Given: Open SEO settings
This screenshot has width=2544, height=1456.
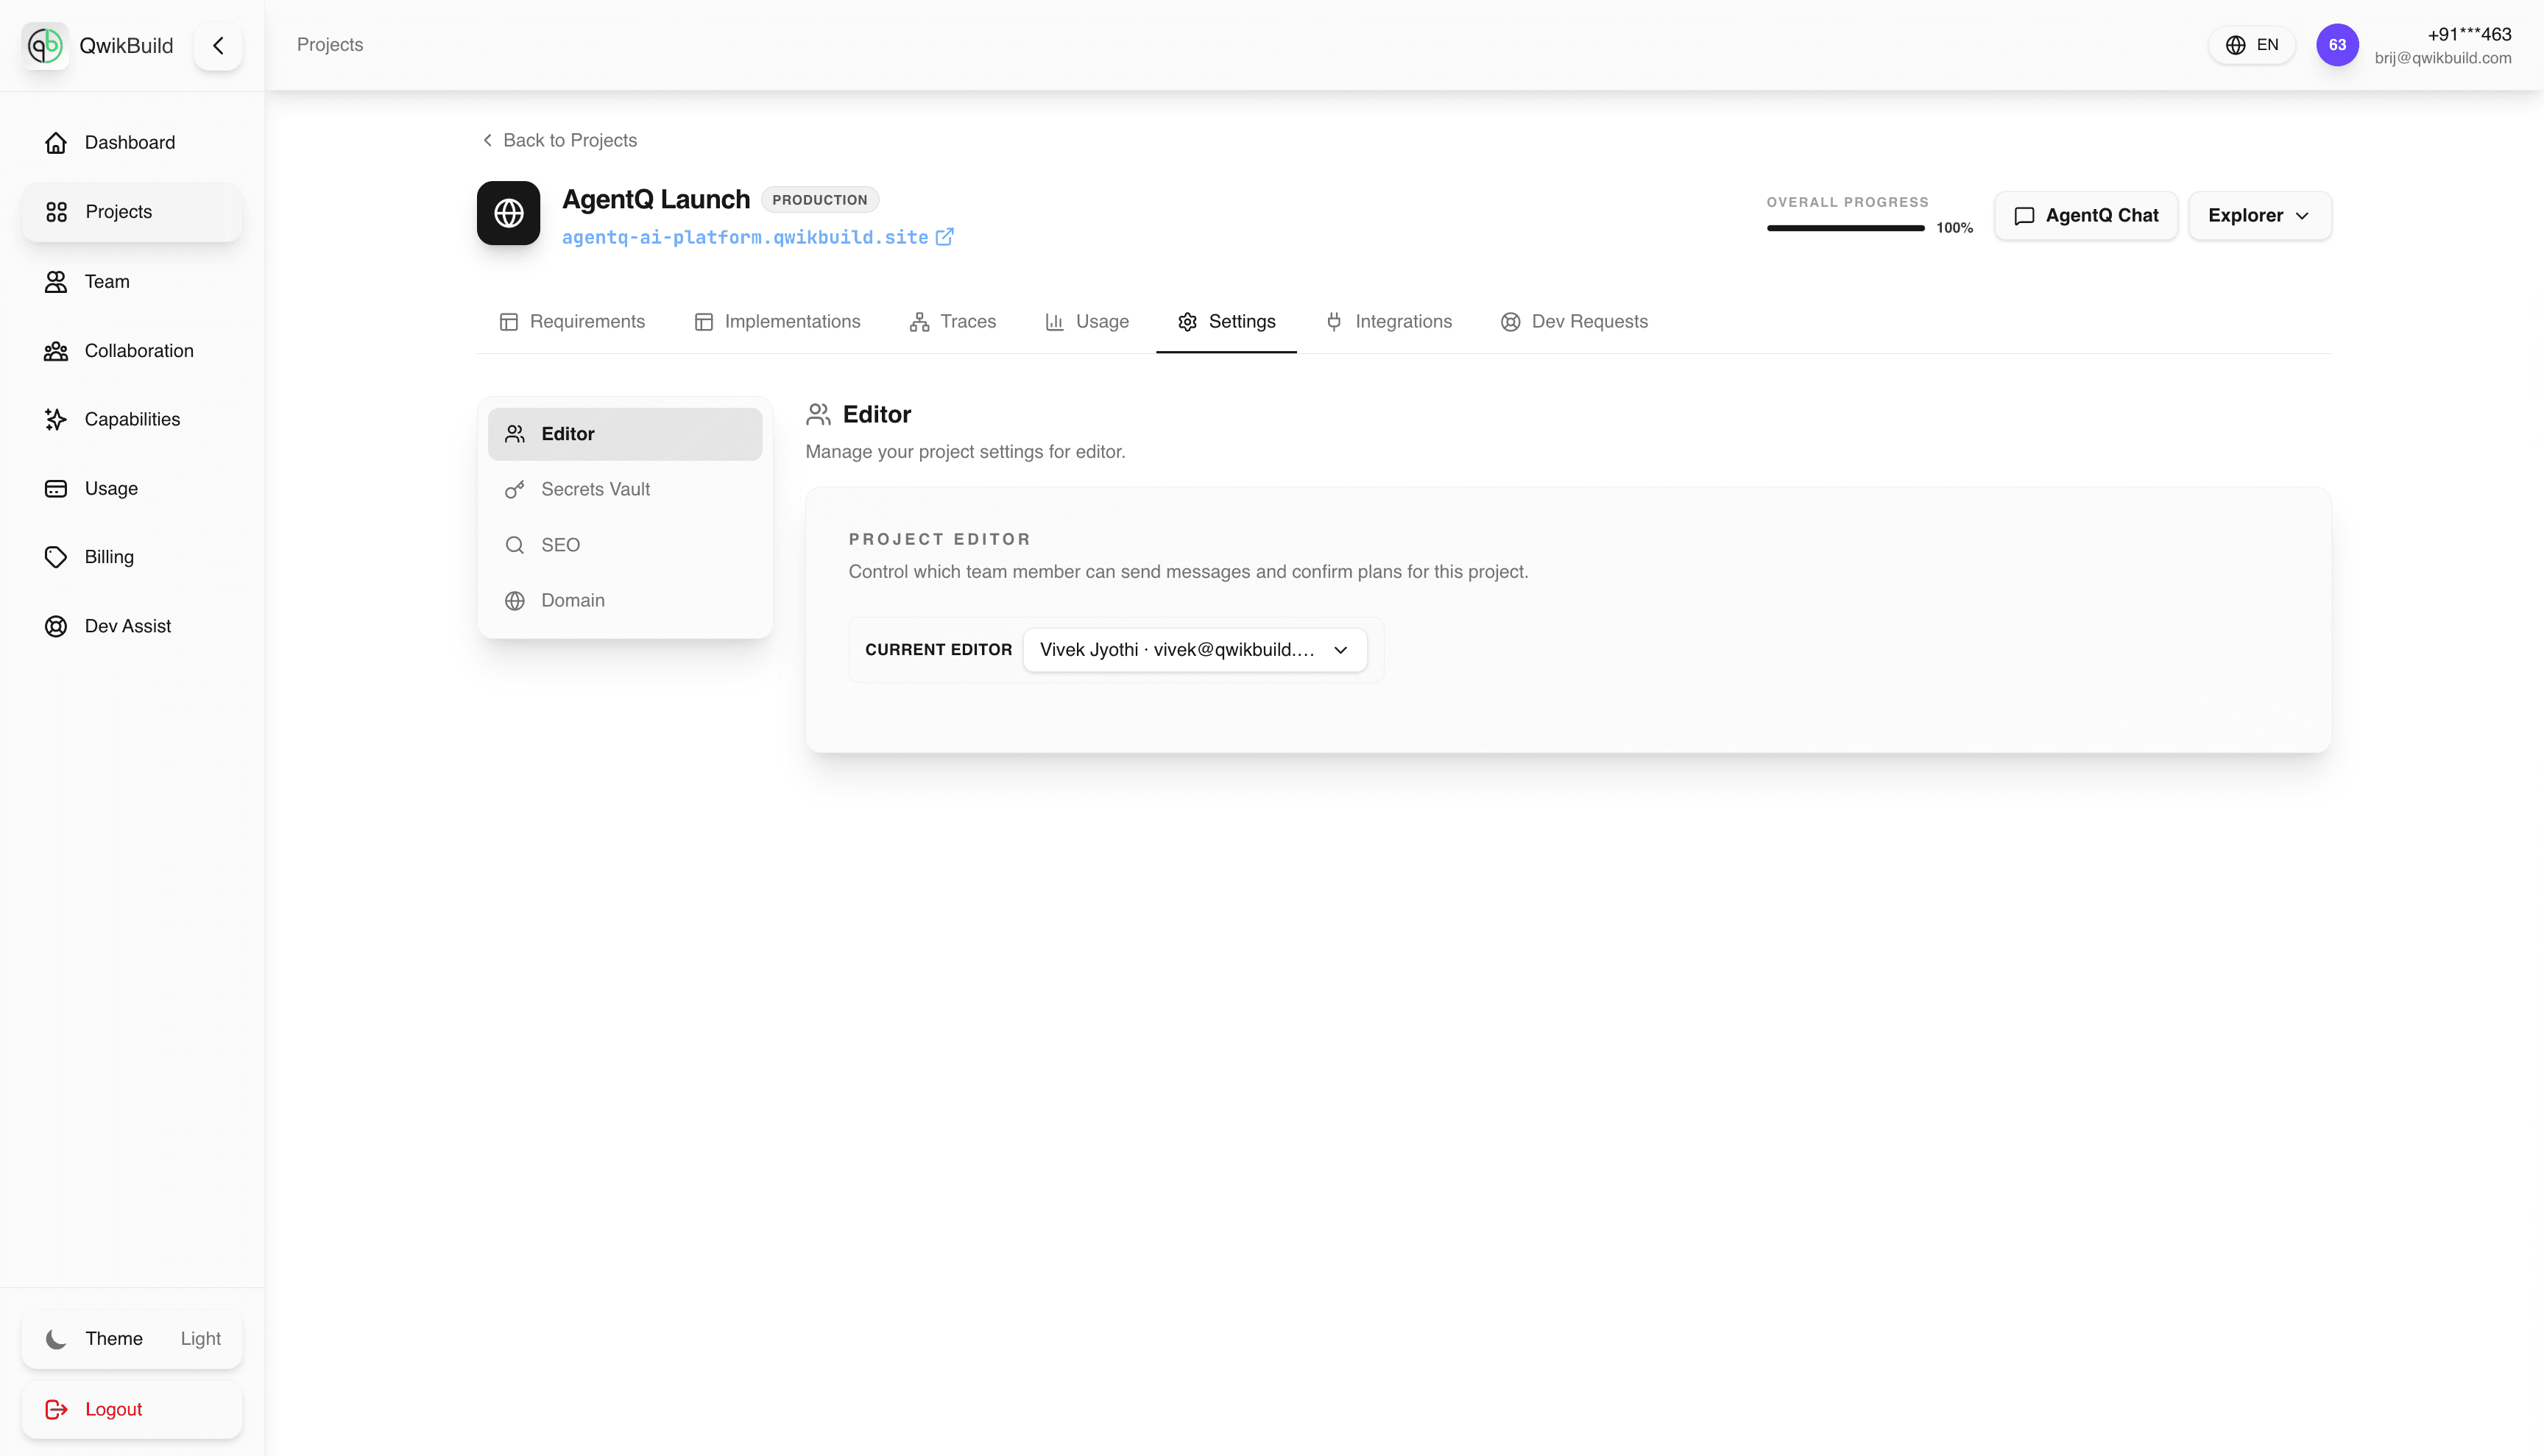Looking at the screenshot, I should [625, 545].
